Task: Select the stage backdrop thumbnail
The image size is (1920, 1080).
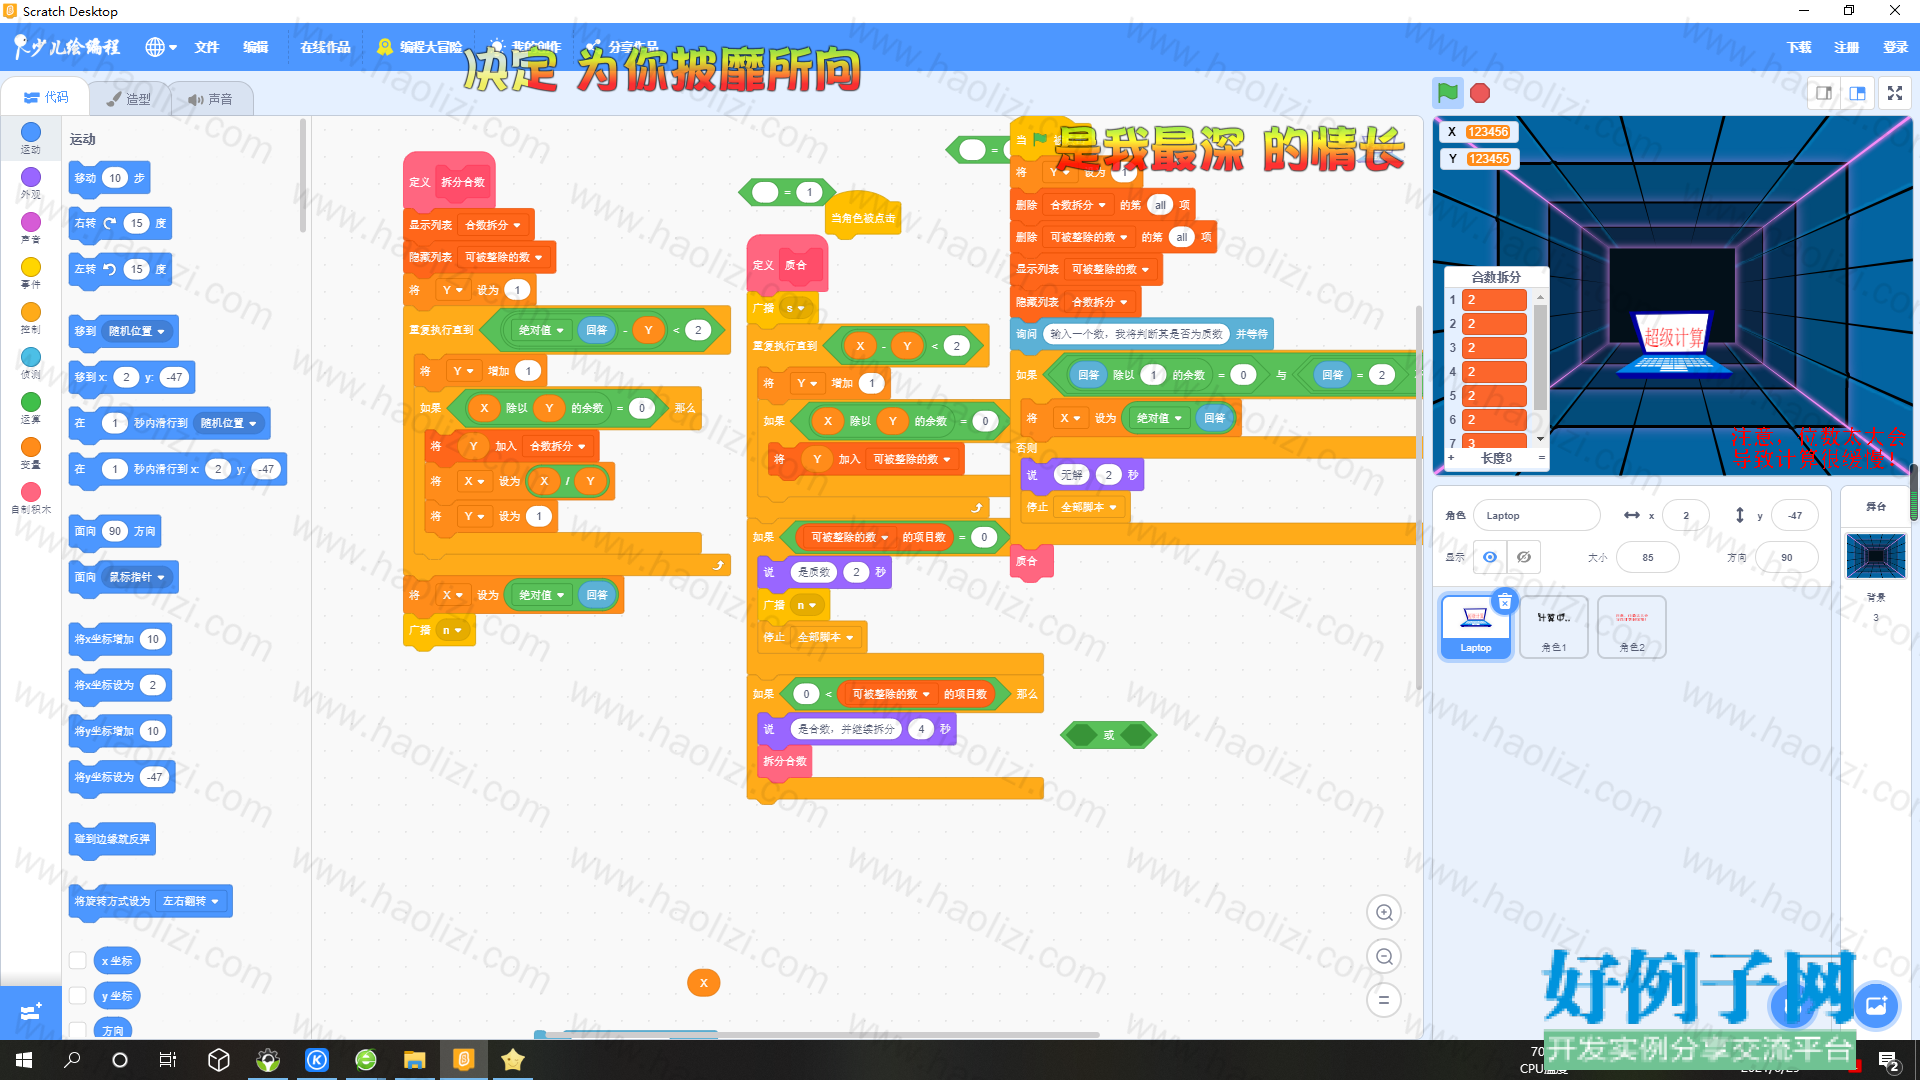Action: point(1876,556)
